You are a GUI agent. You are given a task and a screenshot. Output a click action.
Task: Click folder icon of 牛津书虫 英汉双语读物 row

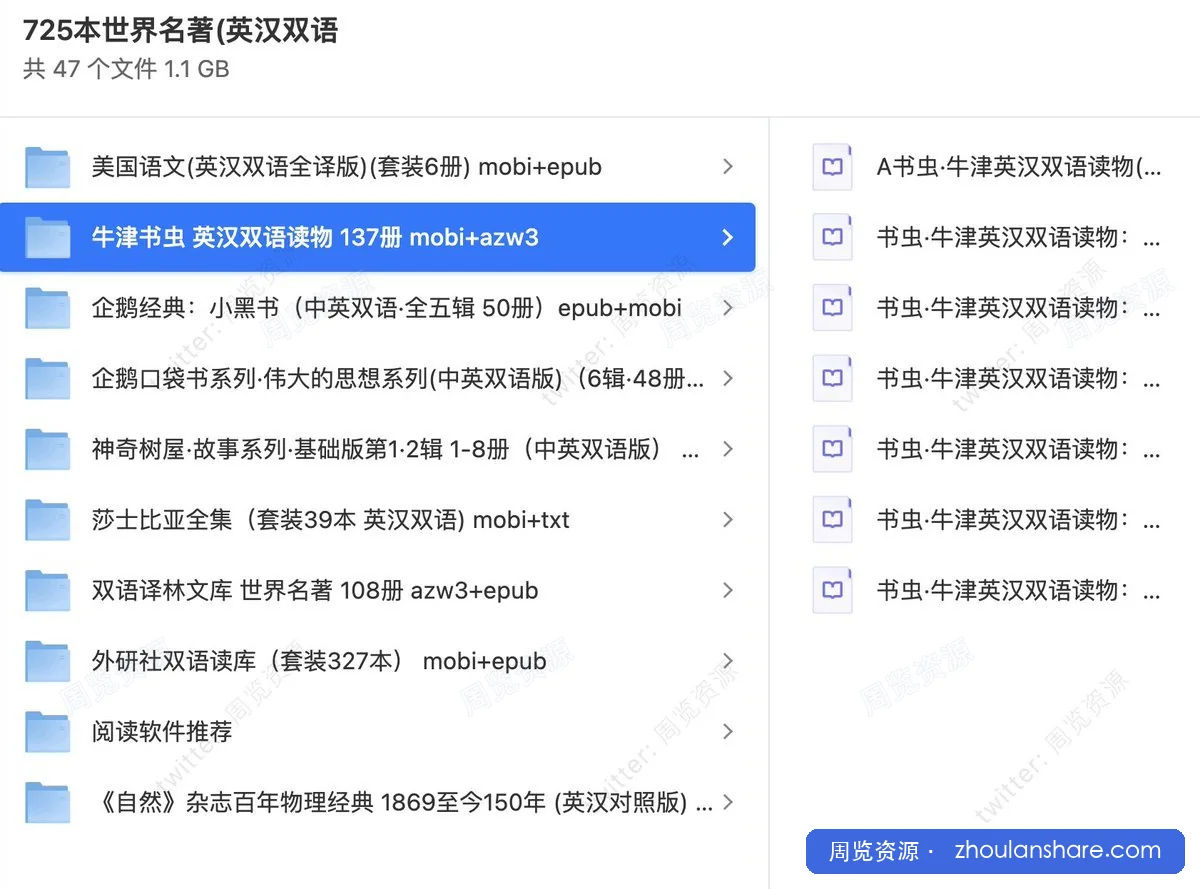47,238
